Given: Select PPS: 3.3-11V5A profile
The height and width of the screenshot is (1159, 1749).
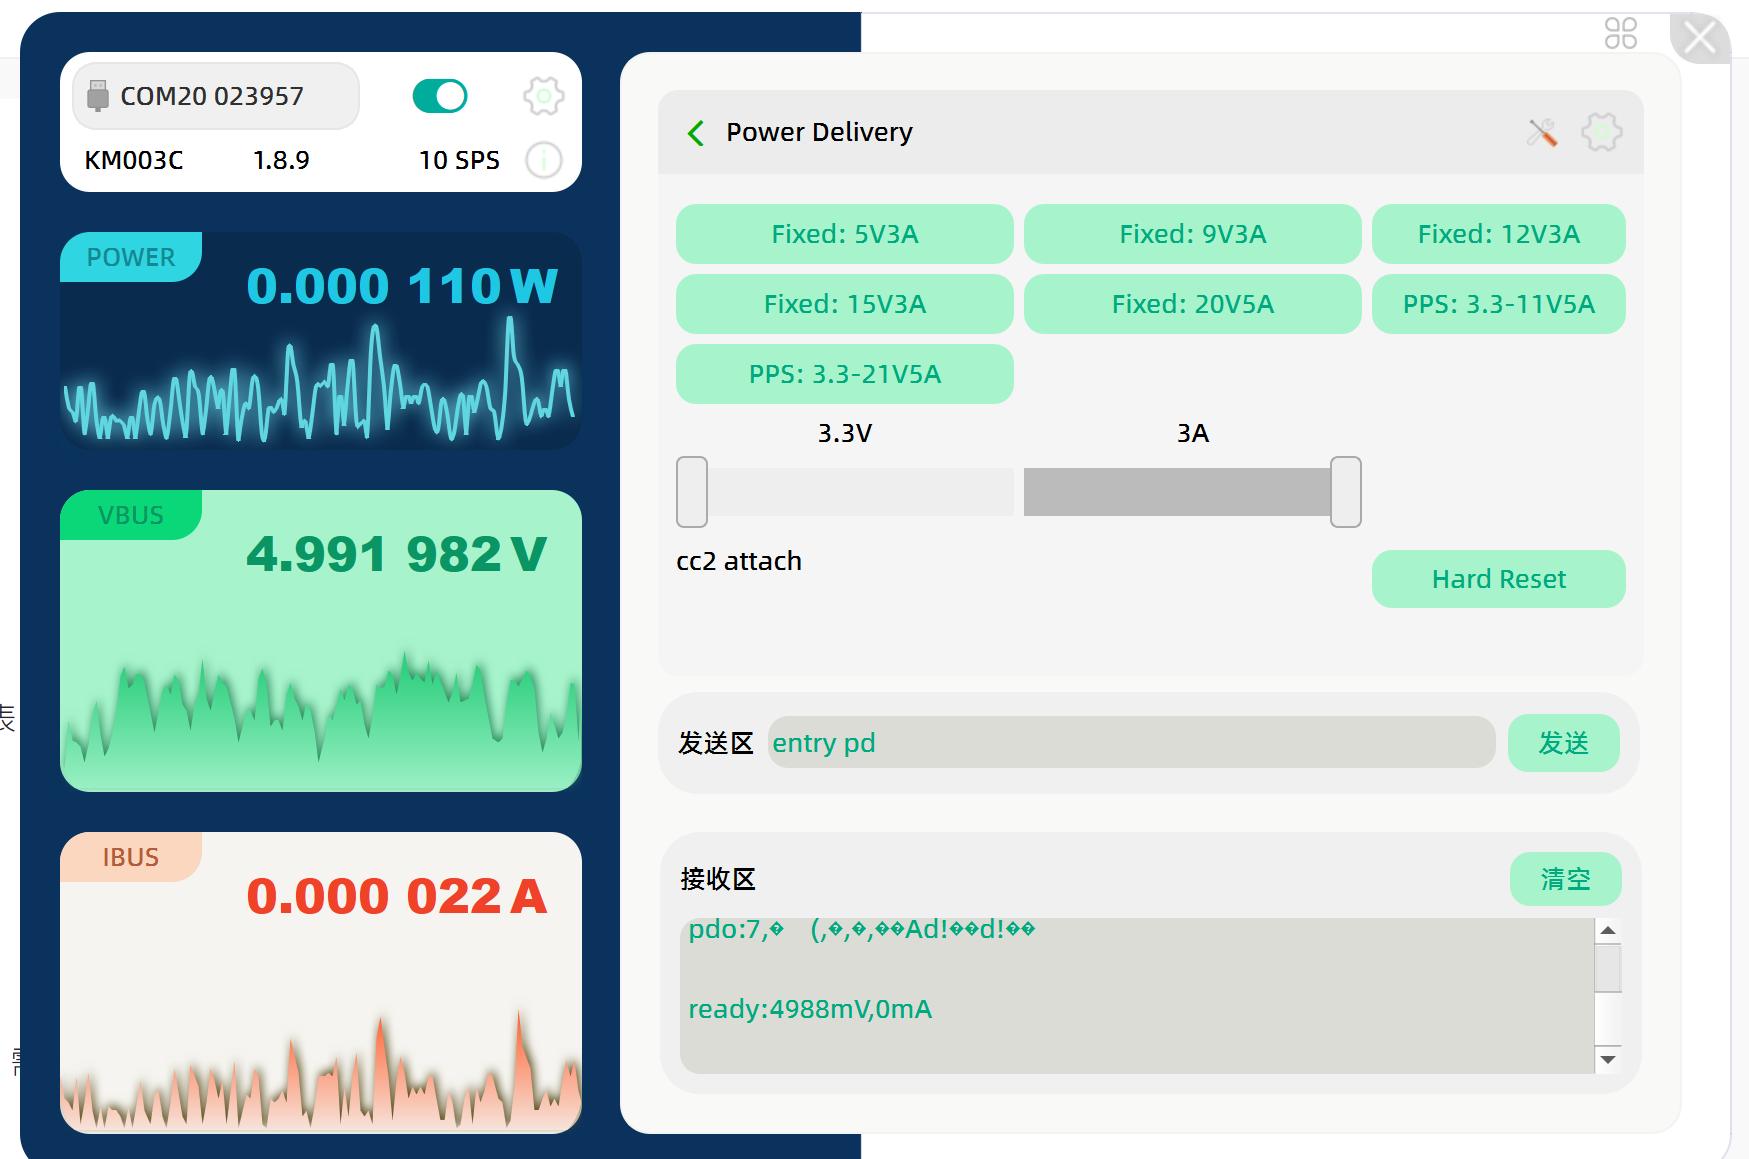Looking at the screenshot, I should 1498,304.
